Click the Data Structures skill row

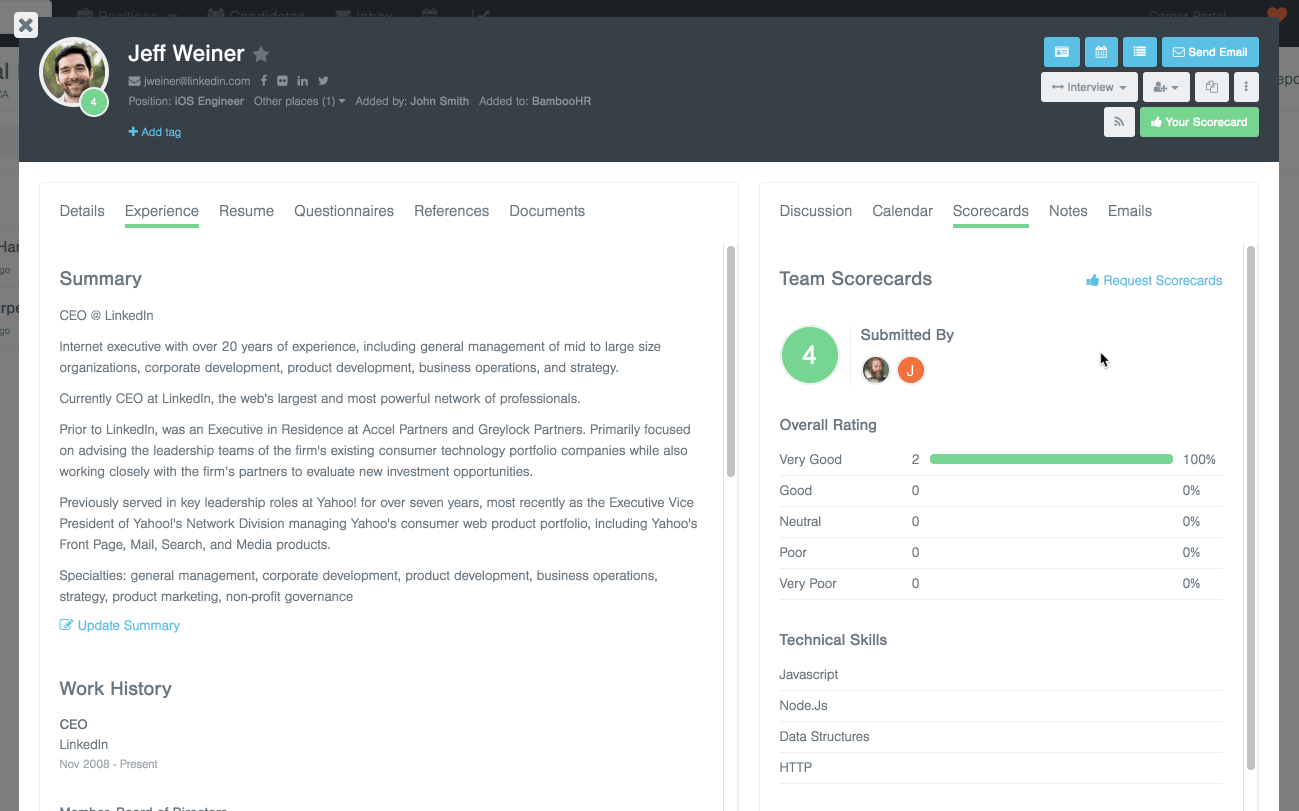pos(1001,737)
